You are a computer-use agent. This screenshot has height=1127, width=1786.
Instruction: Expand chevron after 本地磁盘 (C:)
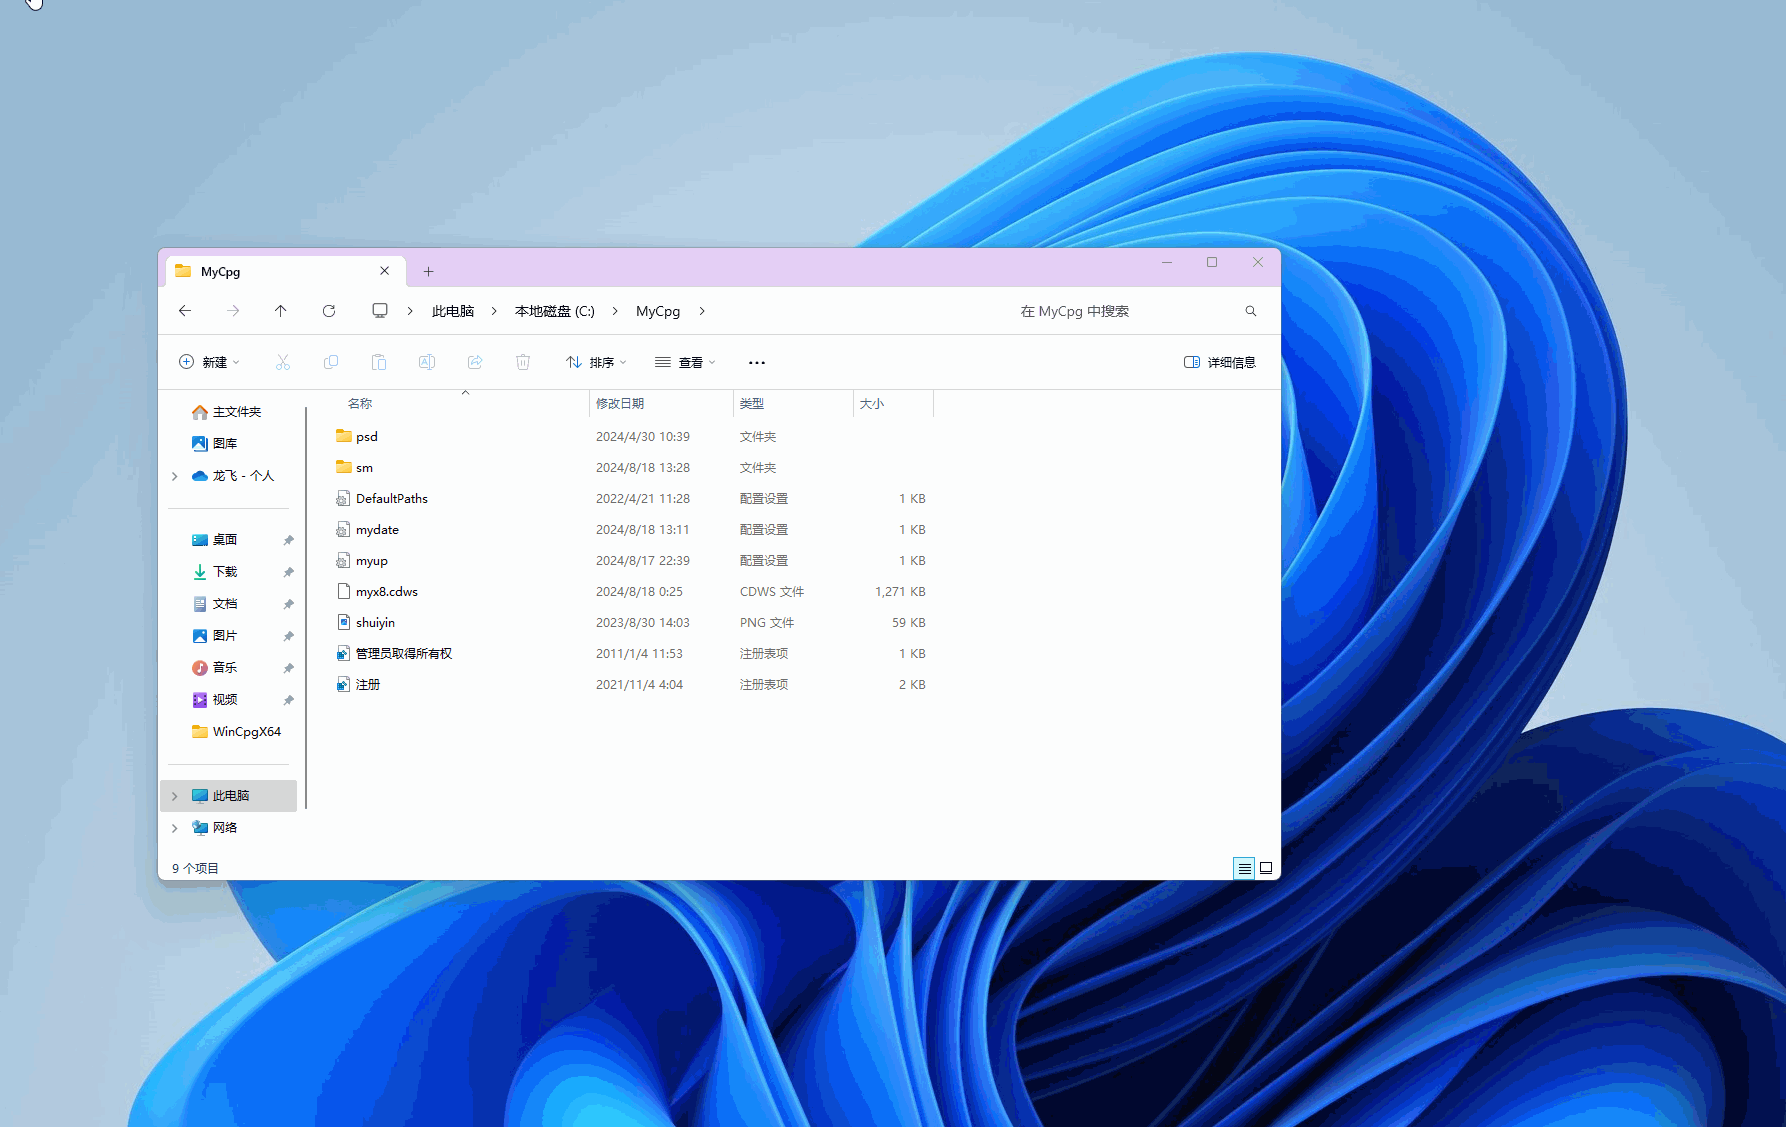point(615,311)
